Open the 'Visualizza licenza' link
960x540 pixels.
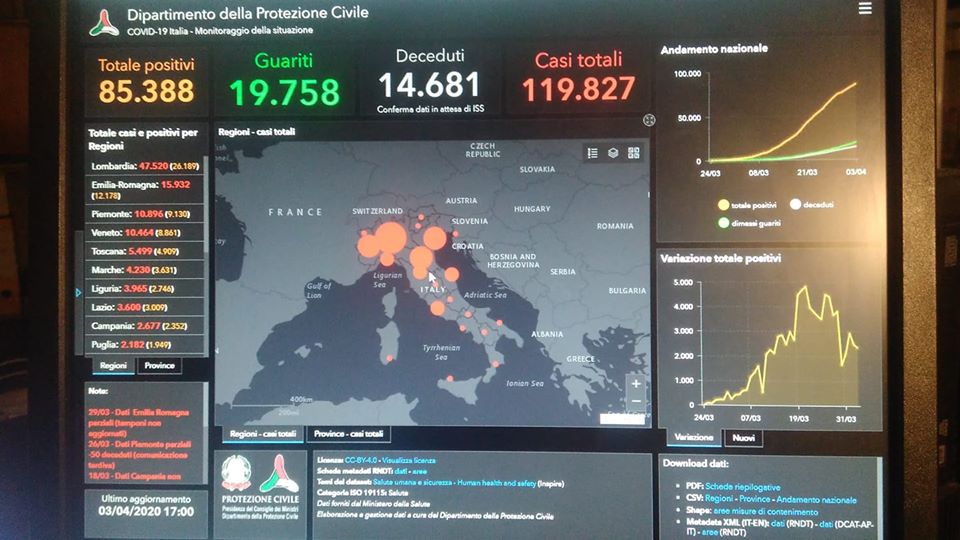[409, 460]
